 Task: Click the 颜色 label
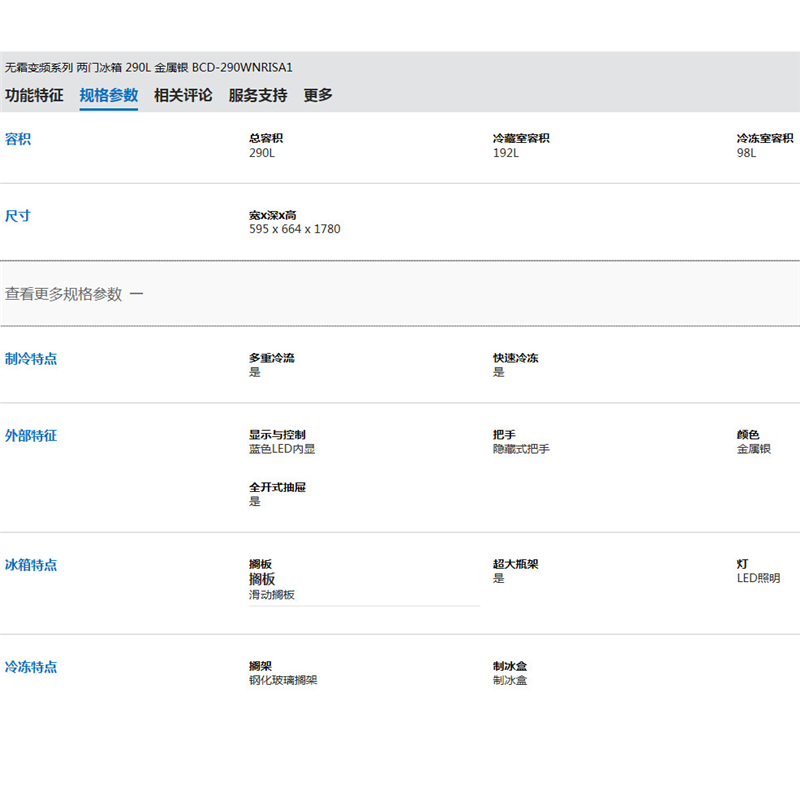(748, 435)
